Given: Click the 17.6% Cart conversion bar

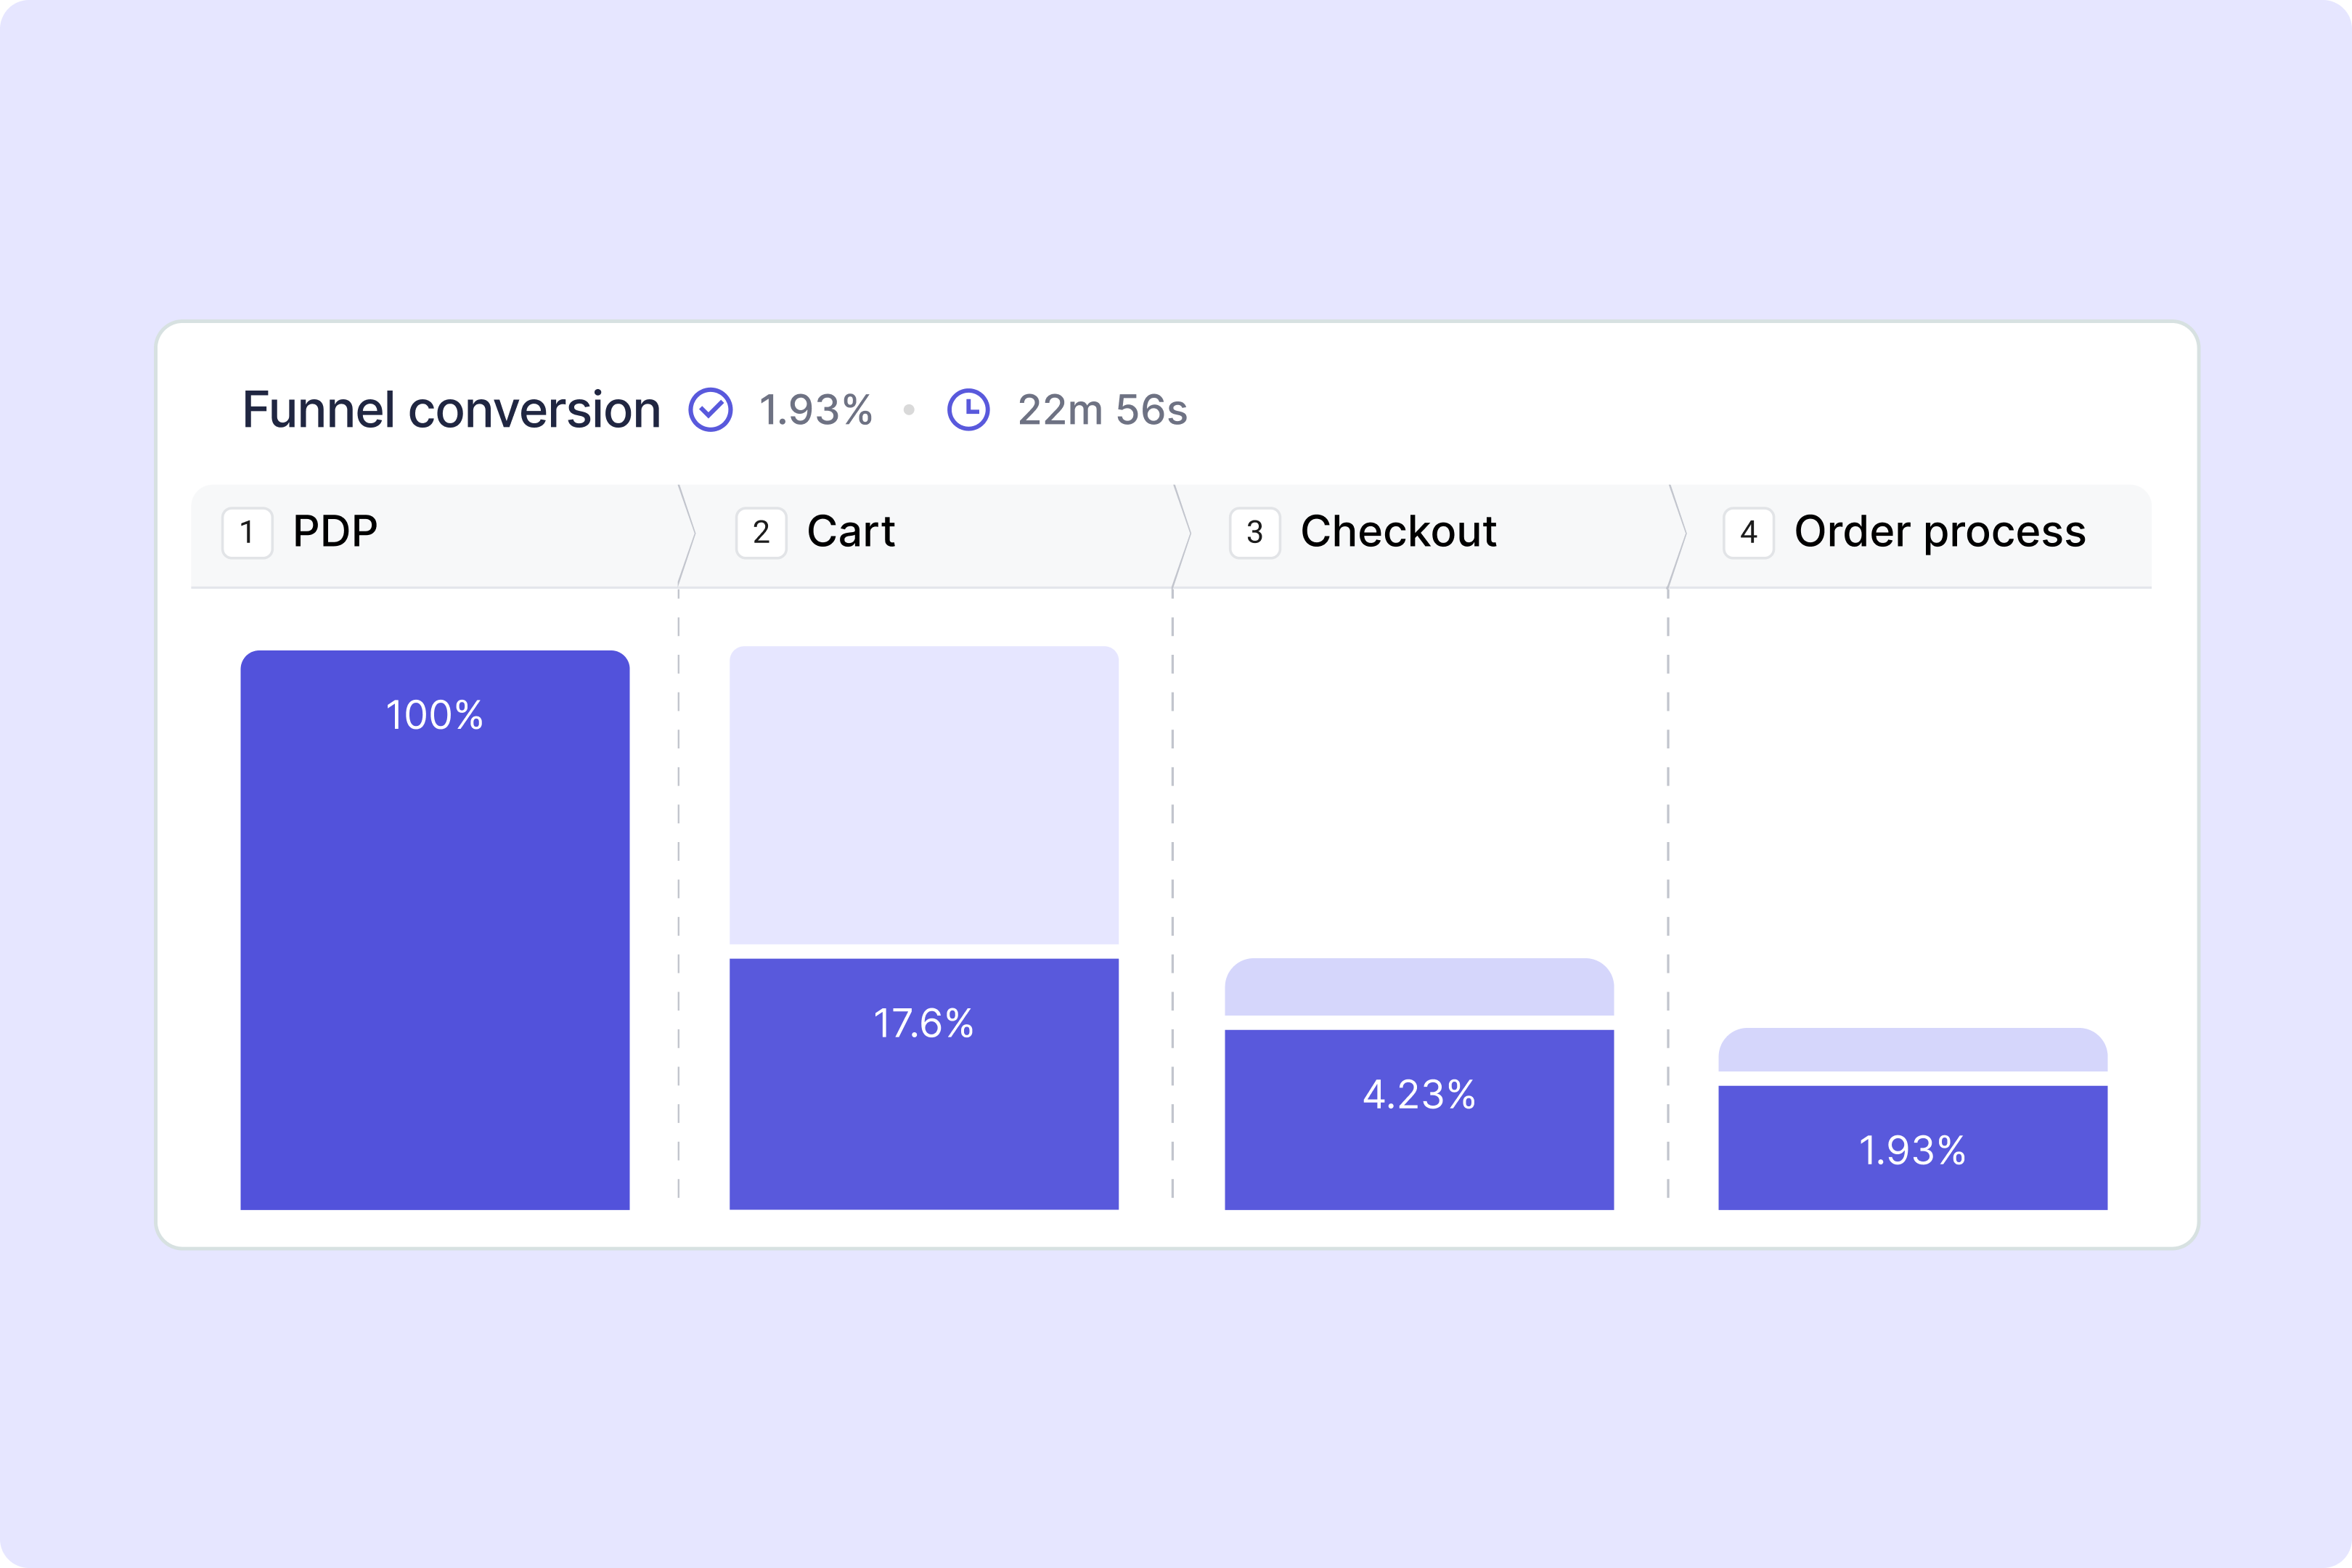Looking at the screenshot, I should pos(924,1084).
